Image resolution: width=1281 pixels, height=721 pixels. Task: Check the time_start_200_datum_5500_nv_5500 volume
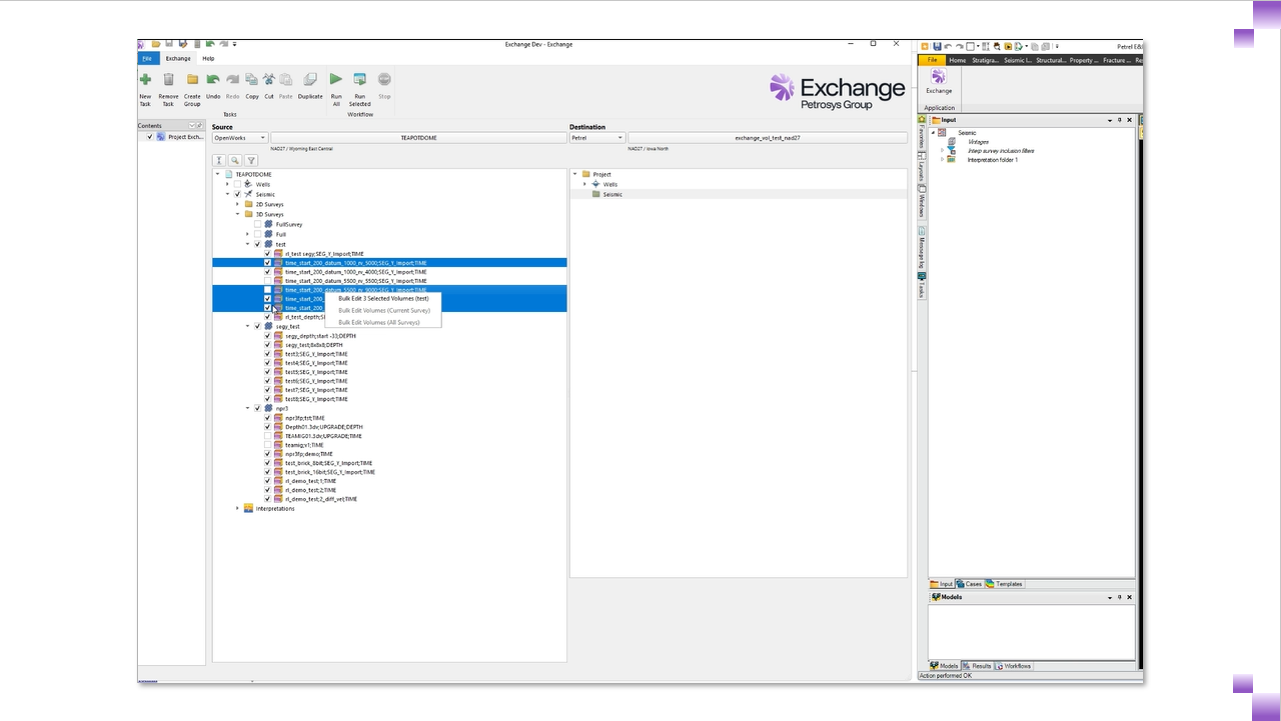tap(267, 281)
